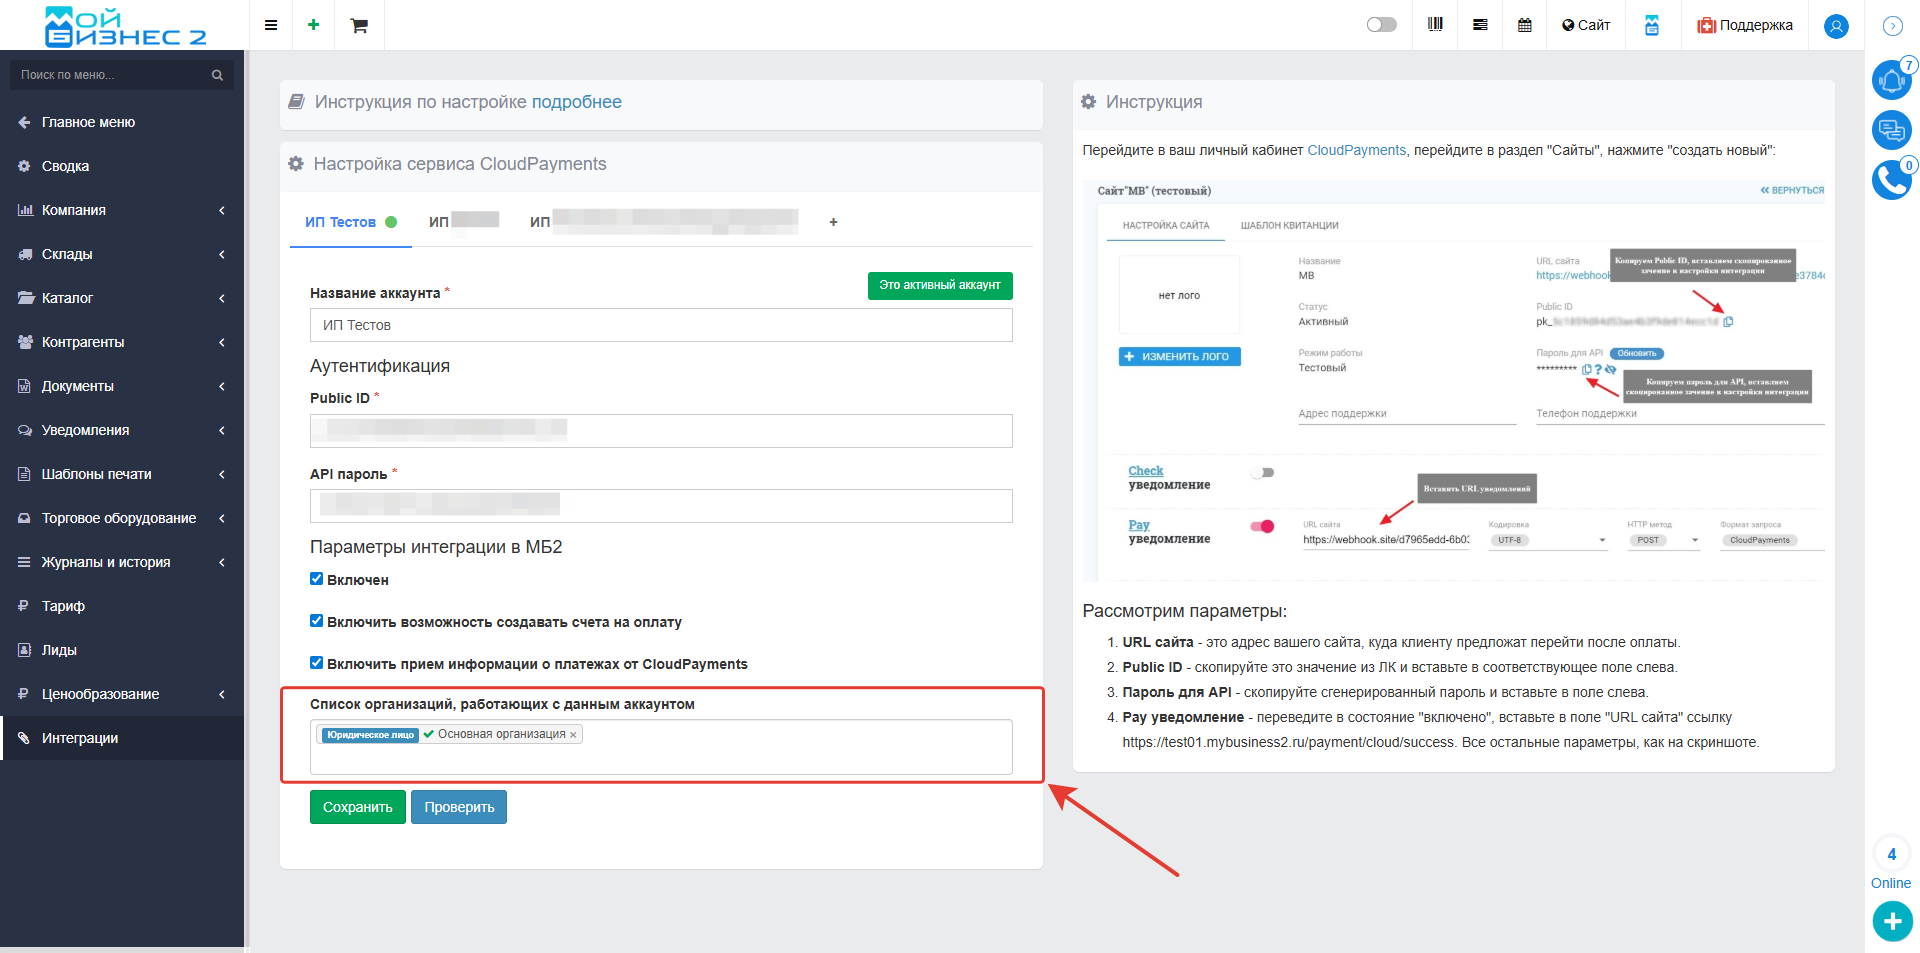The width and height of the screenshot is (1920, 953).
Task: Click the API пароль input field
Action: pos(661,506)
